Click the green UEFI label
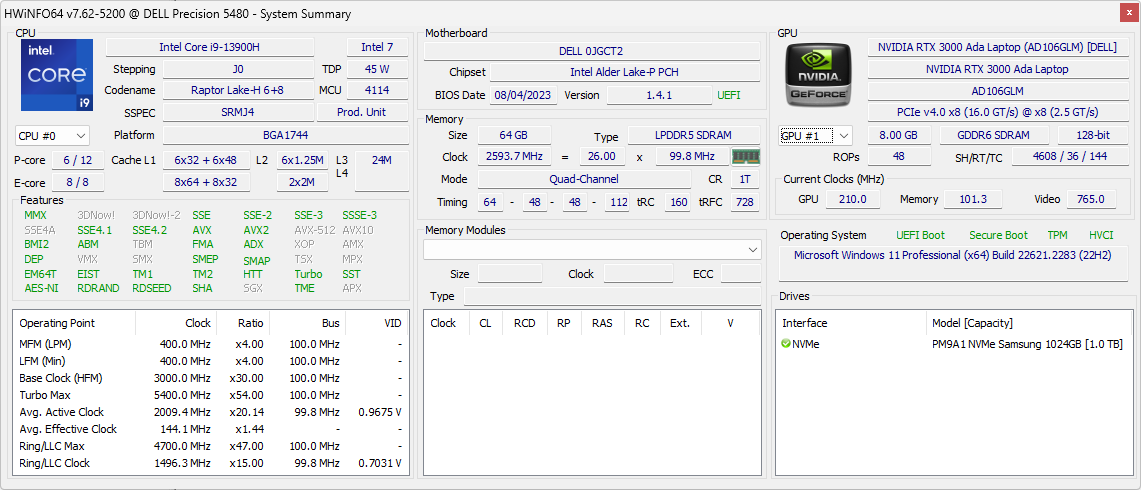Viewport: 1141px width, 490px height. [x=729, y=95]
